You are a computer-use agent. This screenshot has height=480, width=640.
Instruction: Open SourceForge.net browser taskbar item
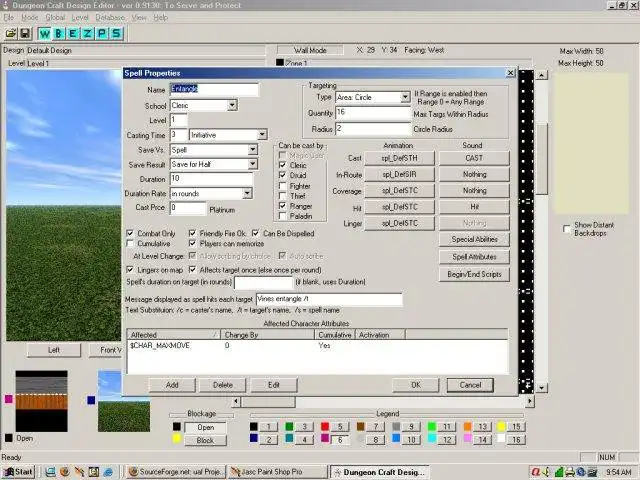click(174, 472)
